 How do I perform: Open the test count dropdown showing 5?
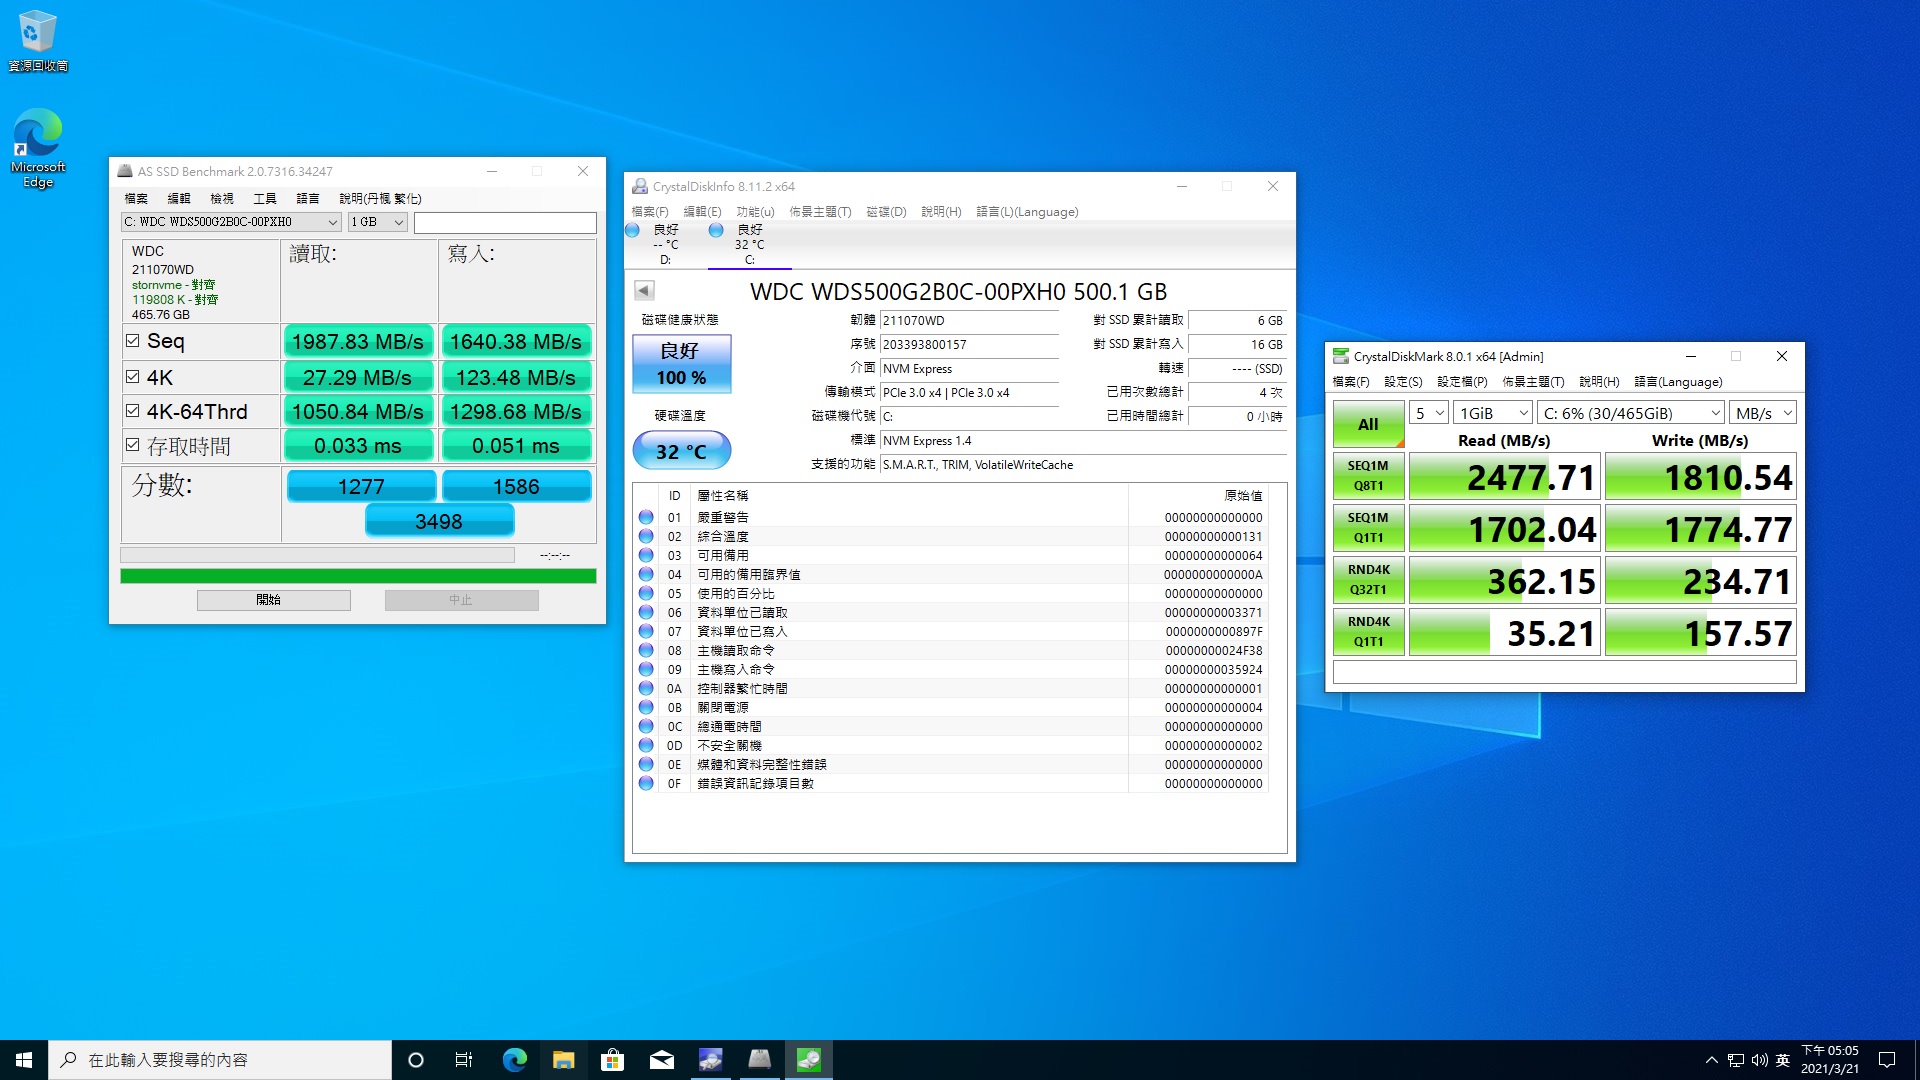[1429, 413]
